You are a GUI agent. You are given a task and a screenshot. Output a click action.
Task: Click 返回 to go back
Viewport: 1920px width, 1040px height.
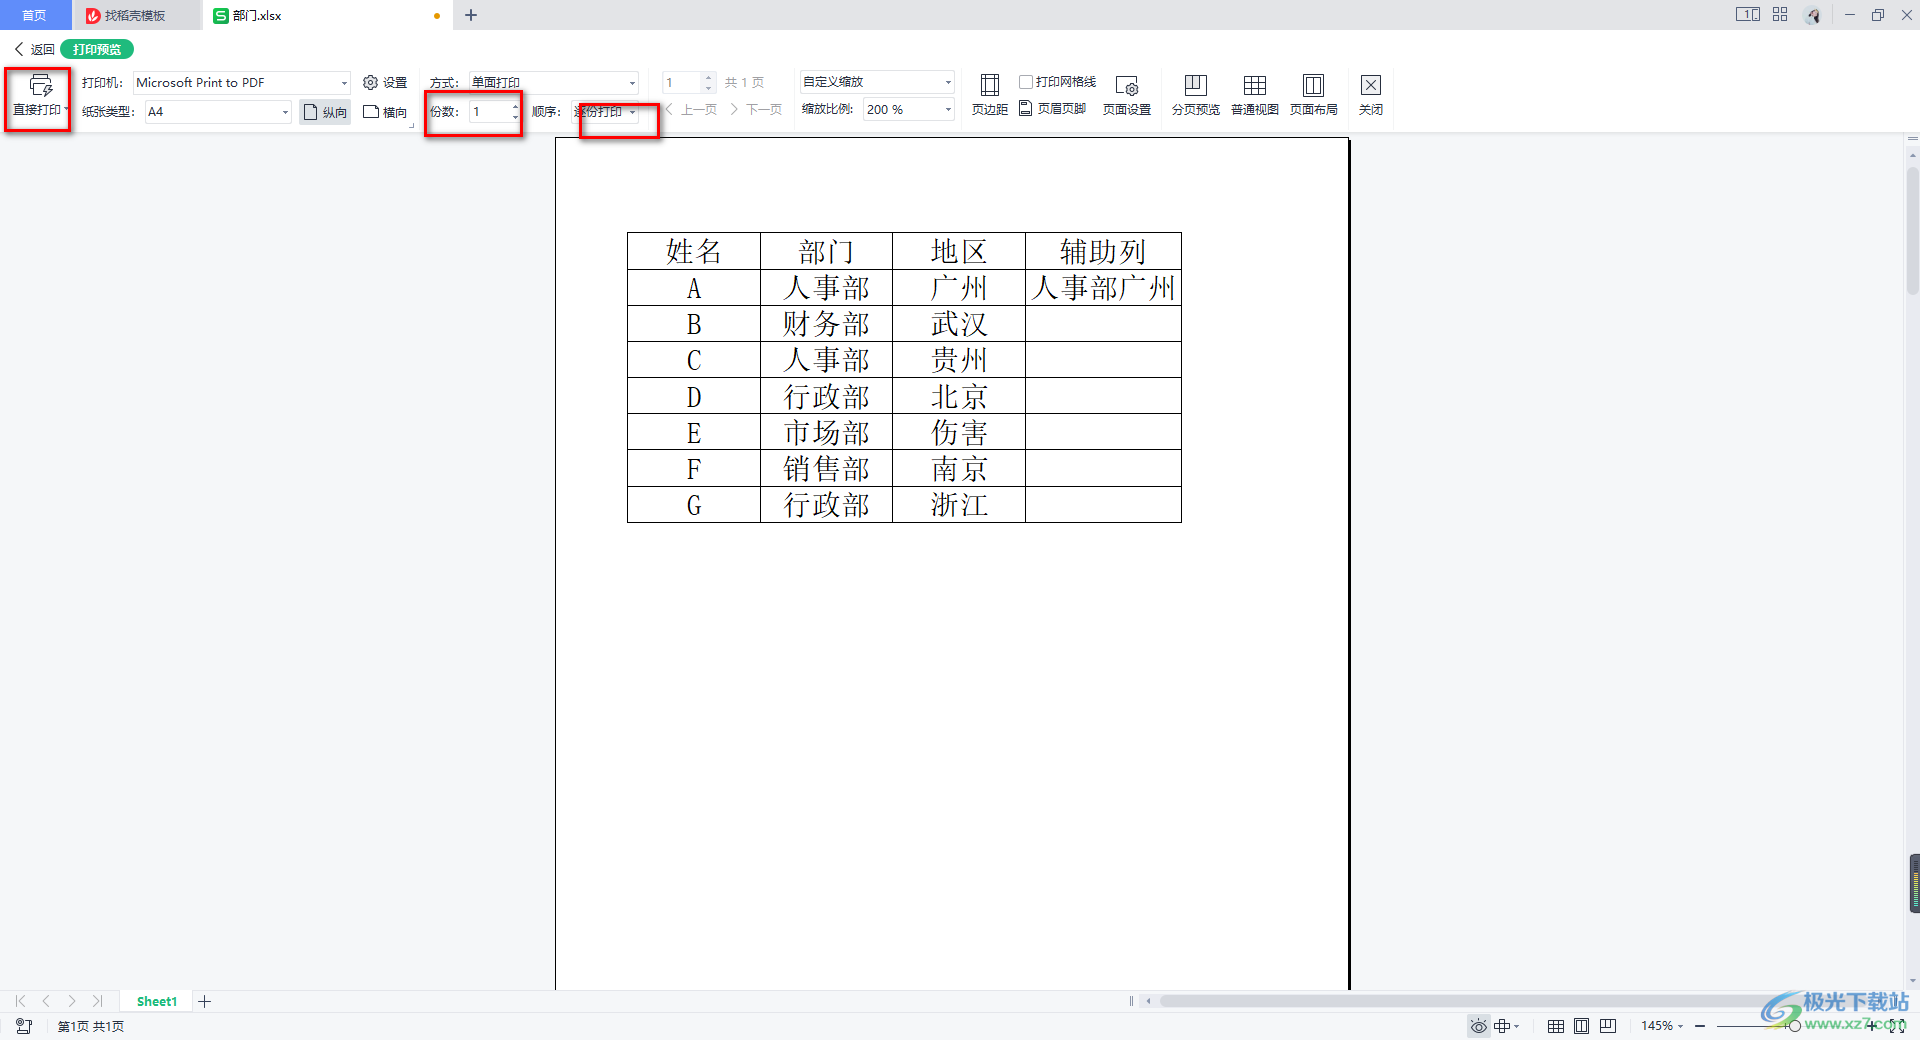tap(34, 49)
